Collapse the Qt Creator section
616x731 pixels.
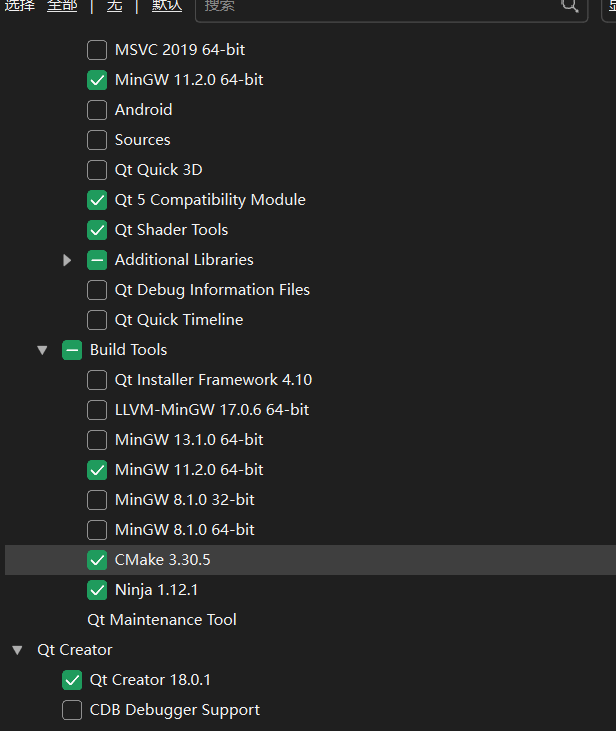(17, 650)
